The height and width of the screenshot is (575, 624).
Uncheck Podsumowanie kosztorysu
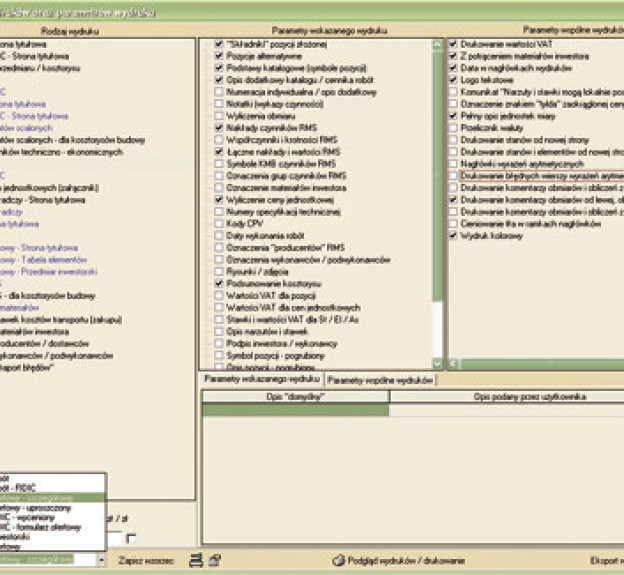point(219,284)
